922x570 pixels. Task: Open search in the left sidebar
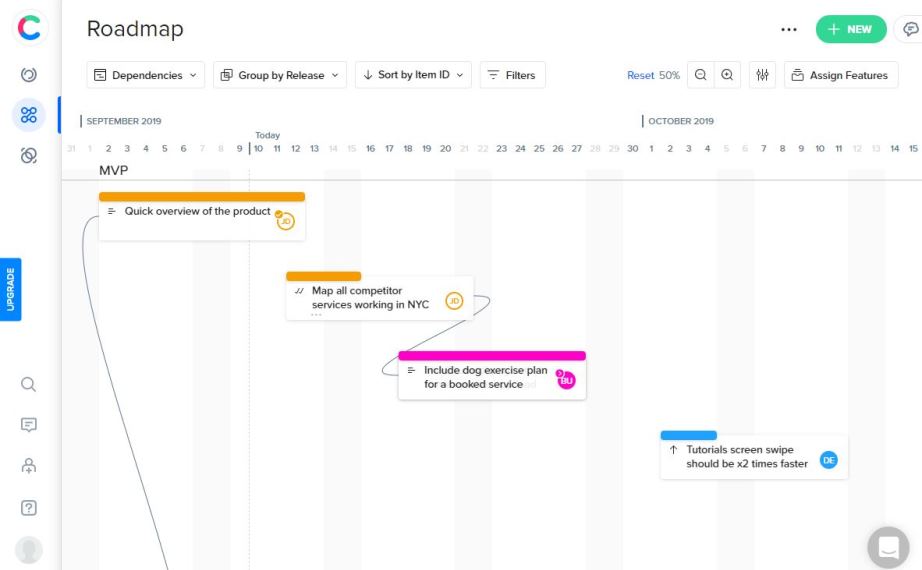click(29, 384)
